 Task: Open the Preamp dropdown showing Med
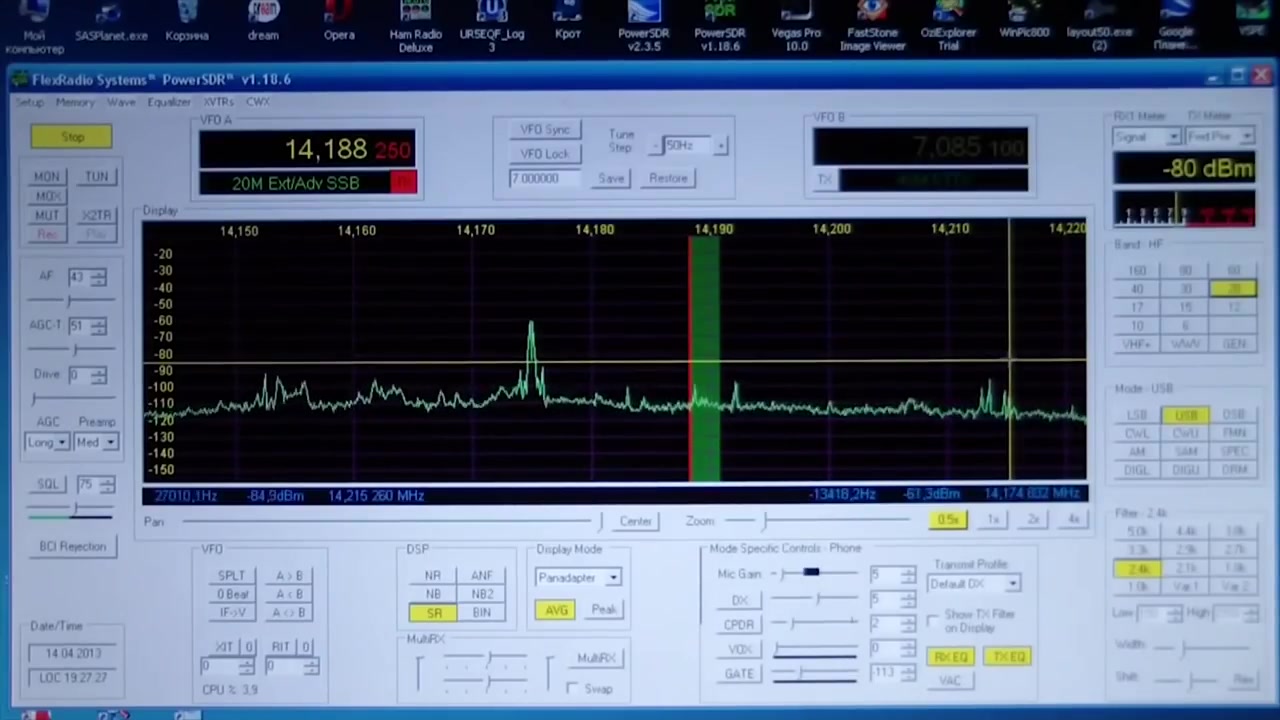point(96,442)
